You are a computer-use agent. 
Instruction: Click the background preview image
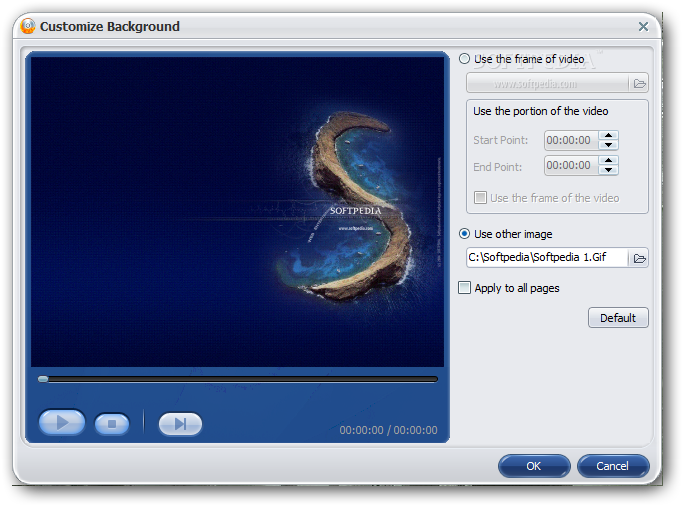pos(237,212)
